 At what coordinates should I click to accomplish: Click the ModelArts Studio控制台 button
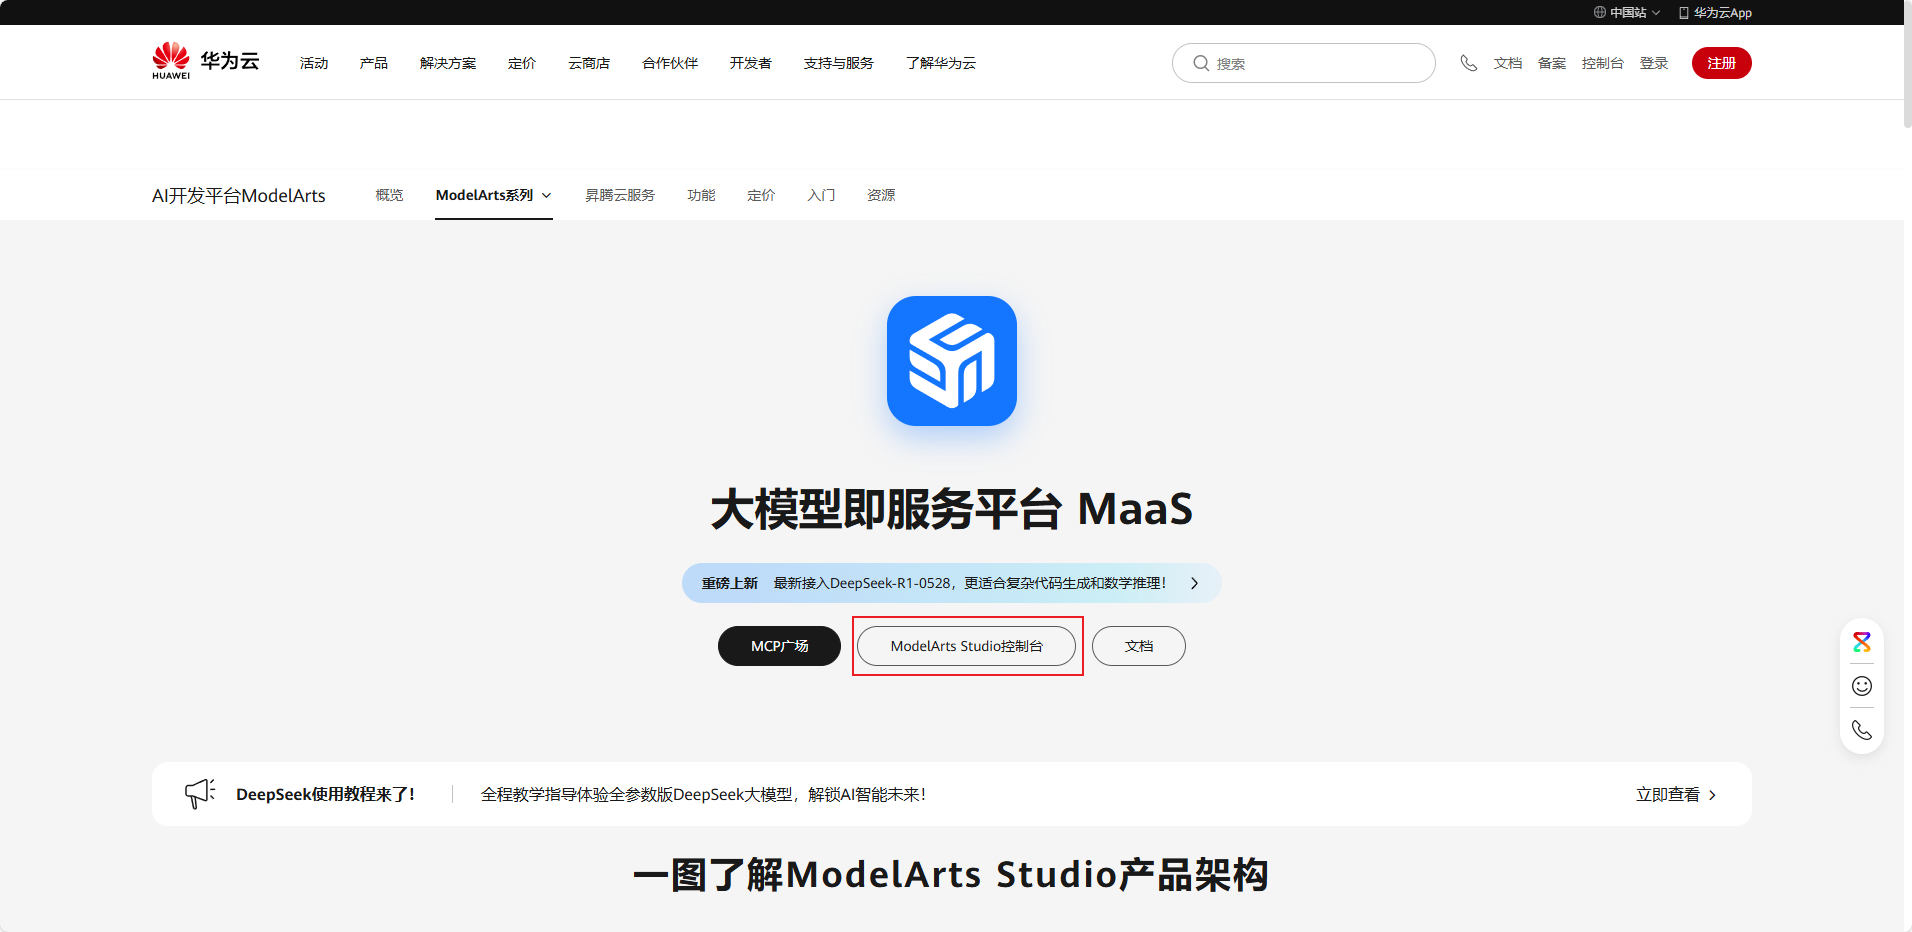tap(967, 646)
